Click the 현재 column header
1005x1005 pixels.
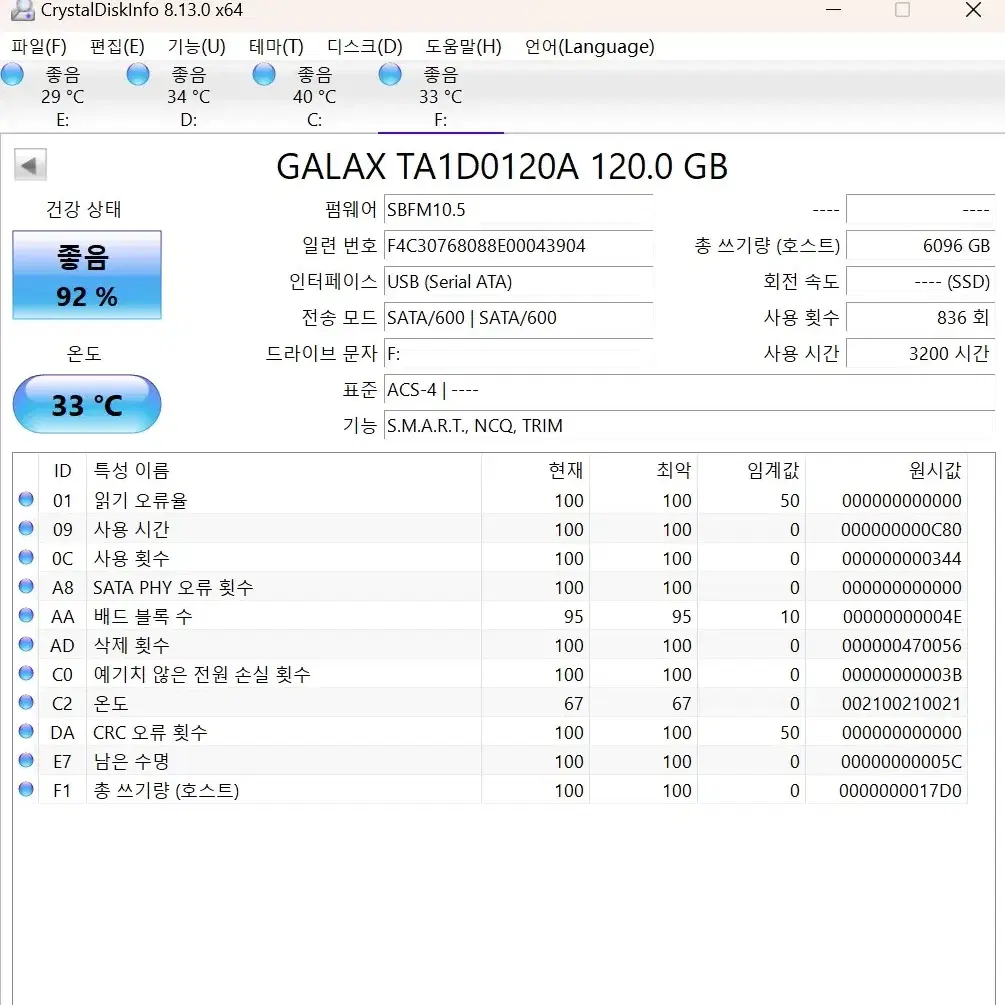535,470
